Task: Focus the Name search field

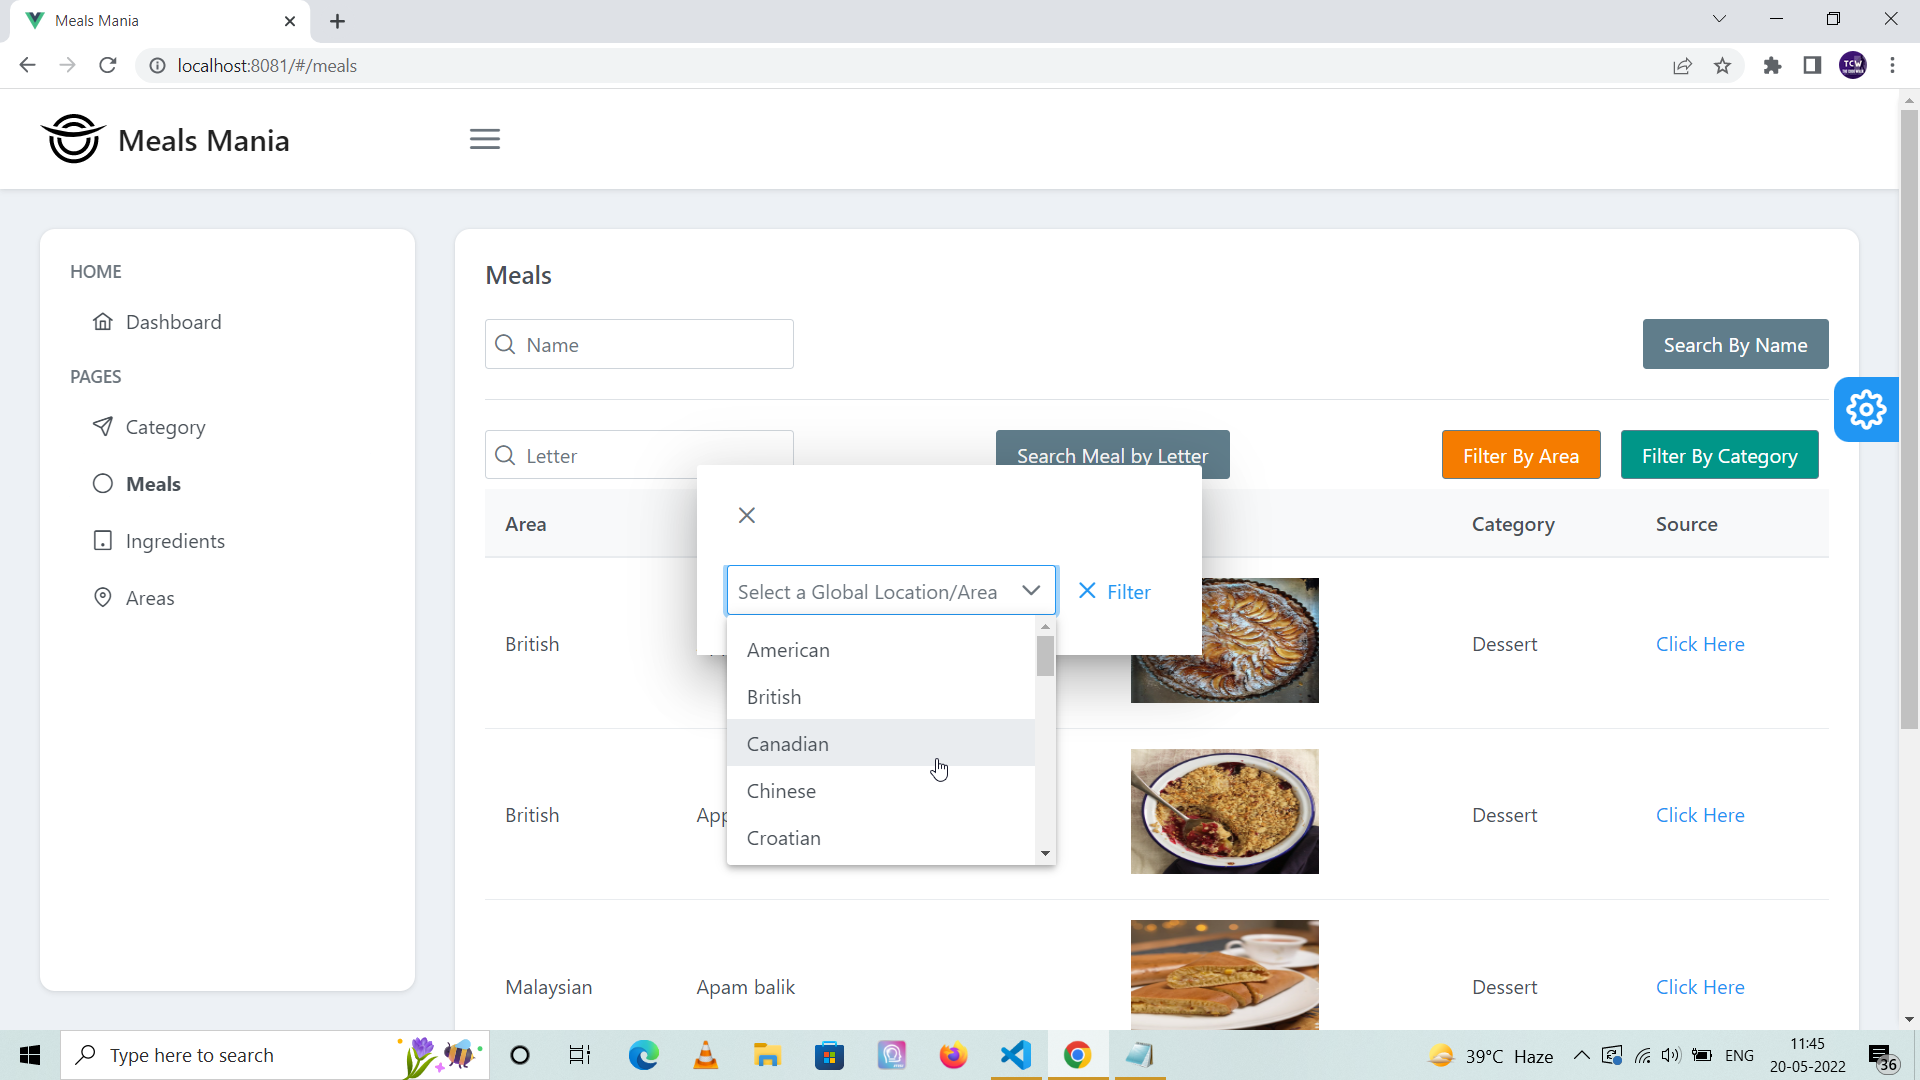Action: tap(639, 344)
